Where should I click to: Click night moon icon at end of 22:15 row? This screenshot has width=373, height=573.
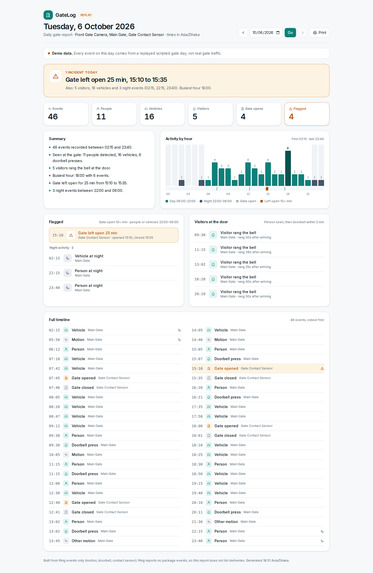click(x=322, y=531)
